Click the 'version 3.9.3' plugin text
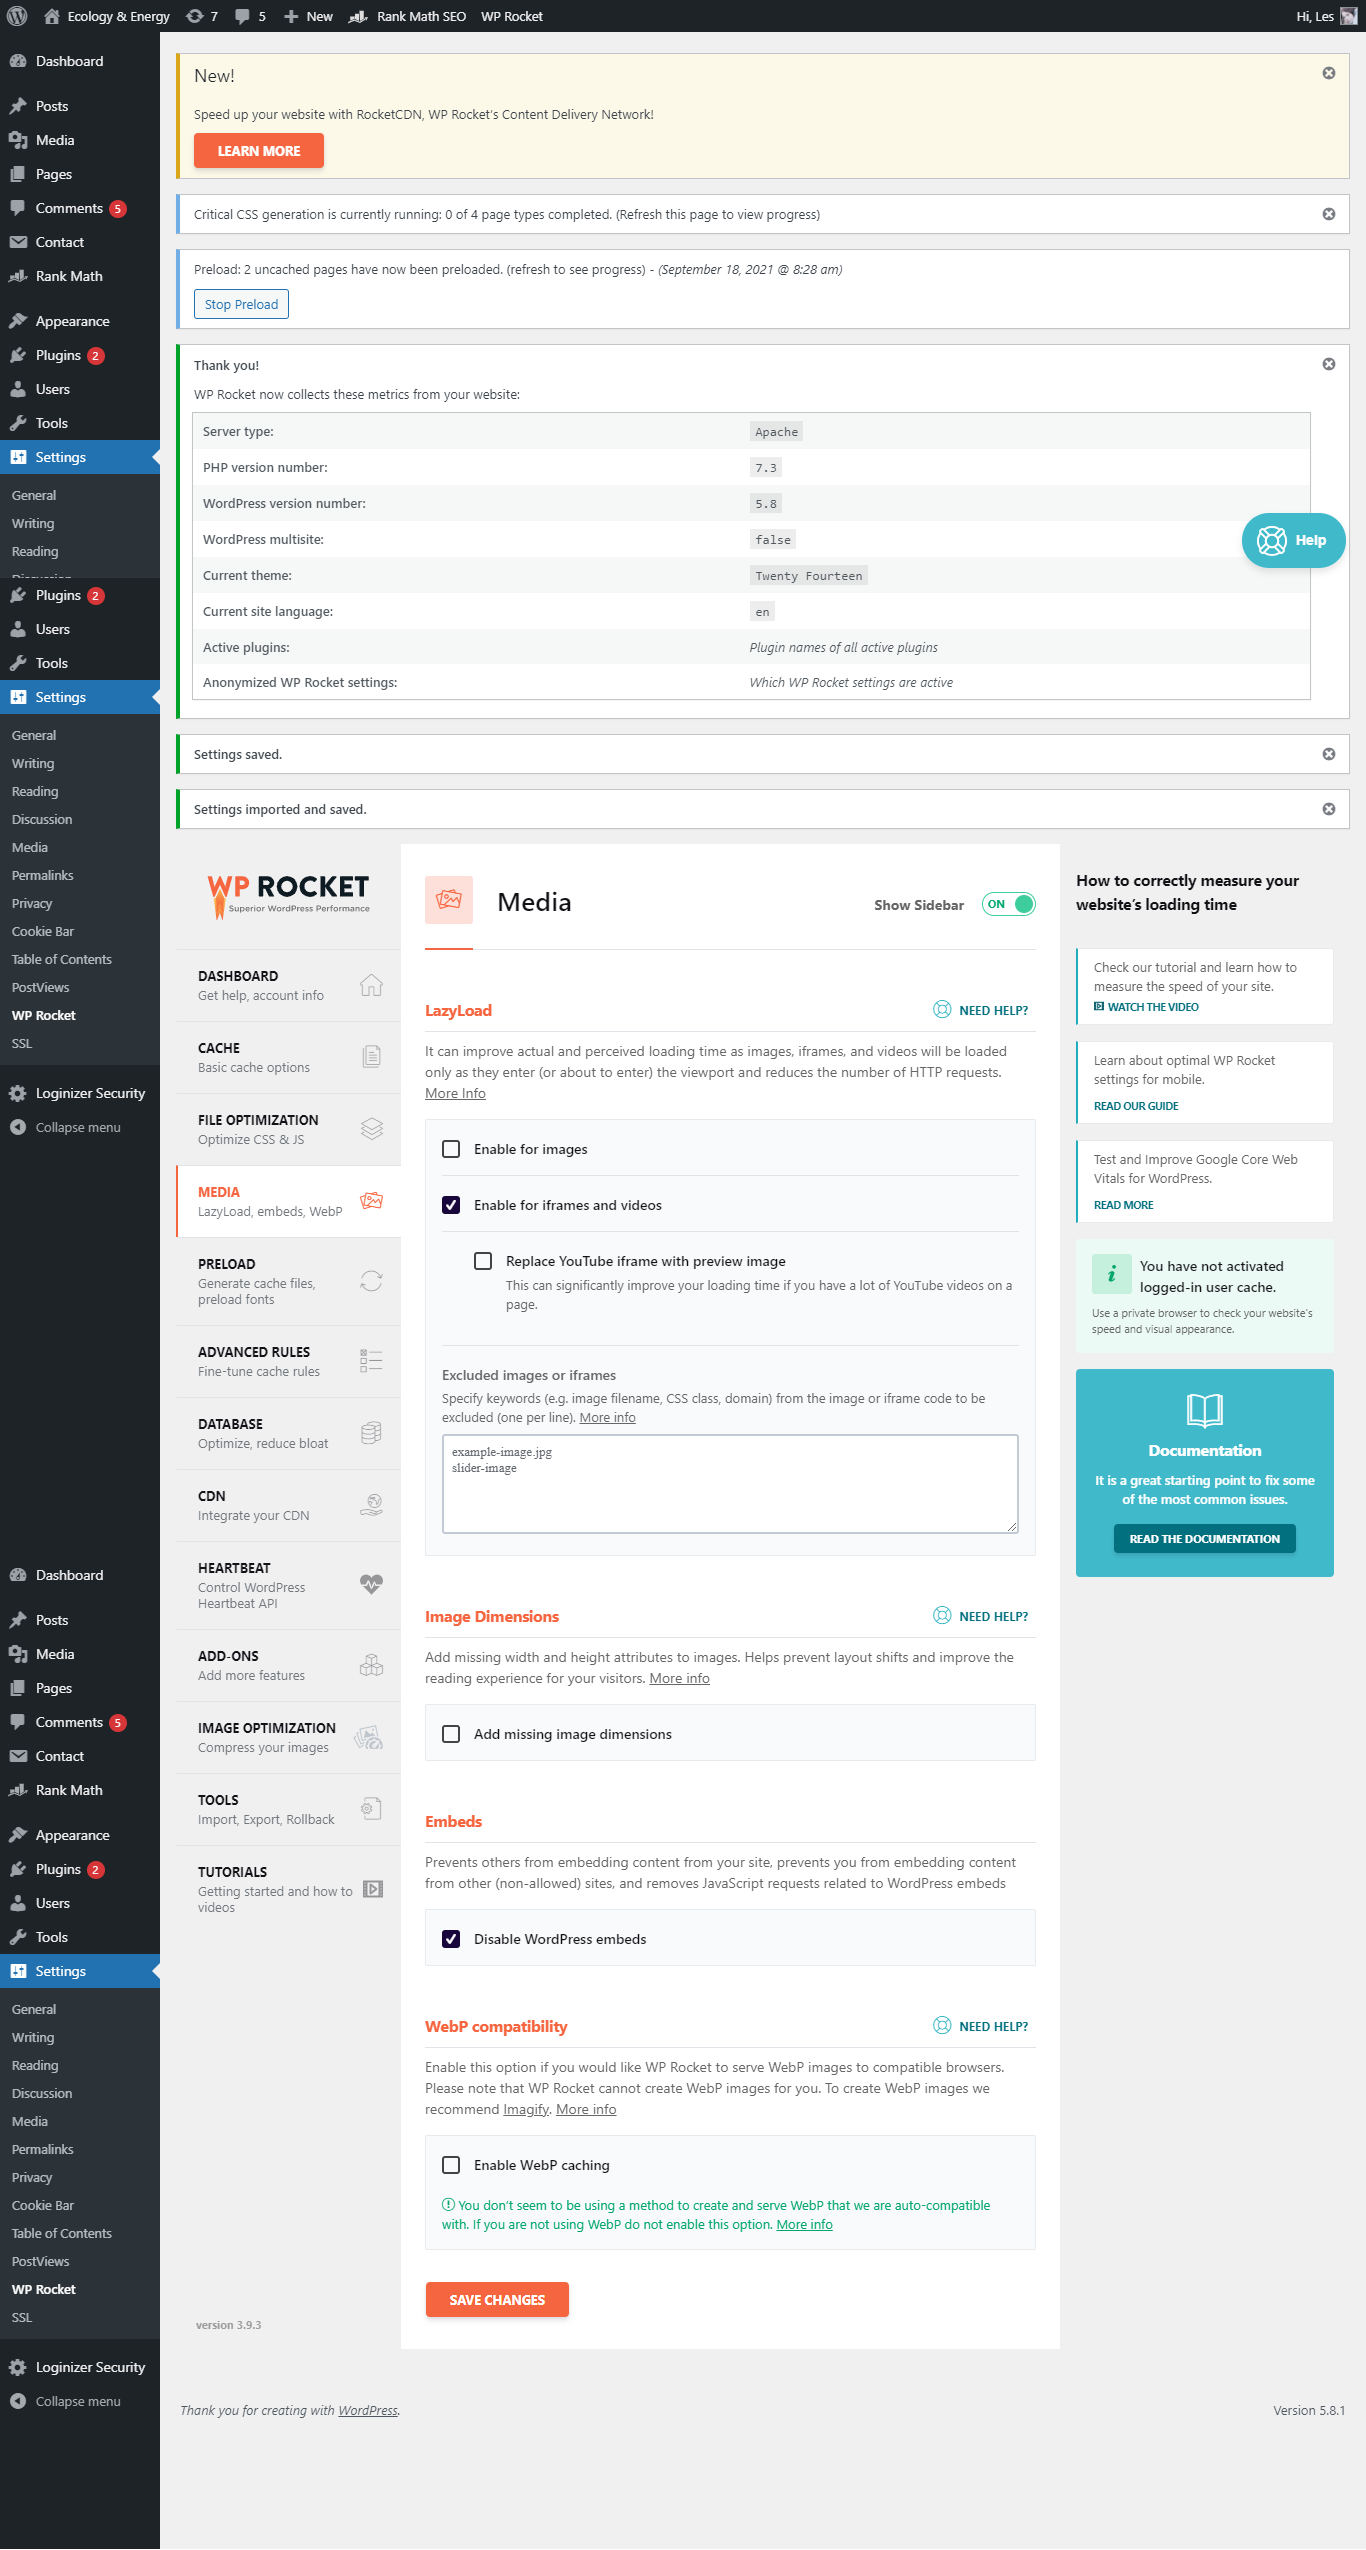This screenshot has width=1366, height=2550. (228, 2325)
